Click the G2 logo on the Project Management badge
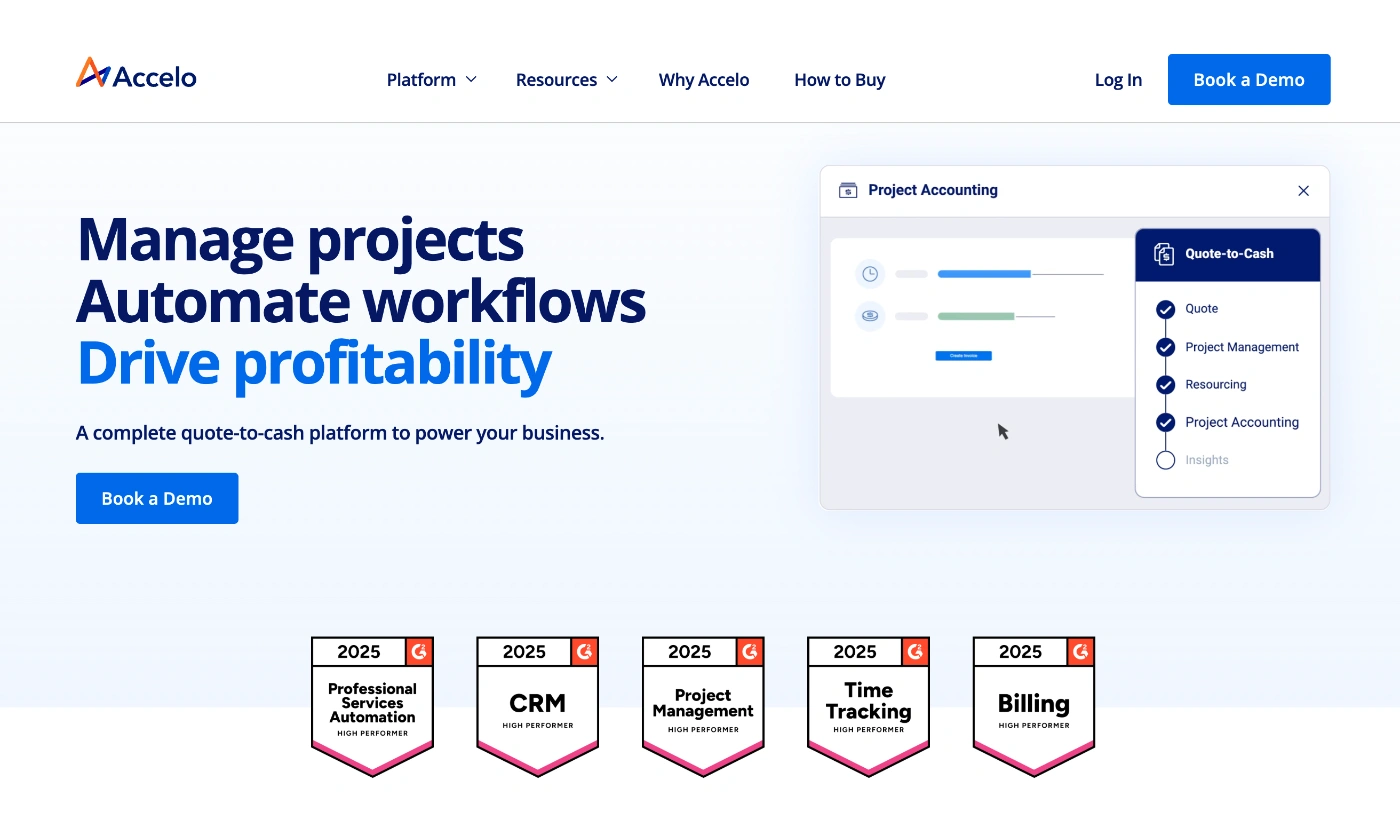The image size is (1400, 828). [751, 651]
